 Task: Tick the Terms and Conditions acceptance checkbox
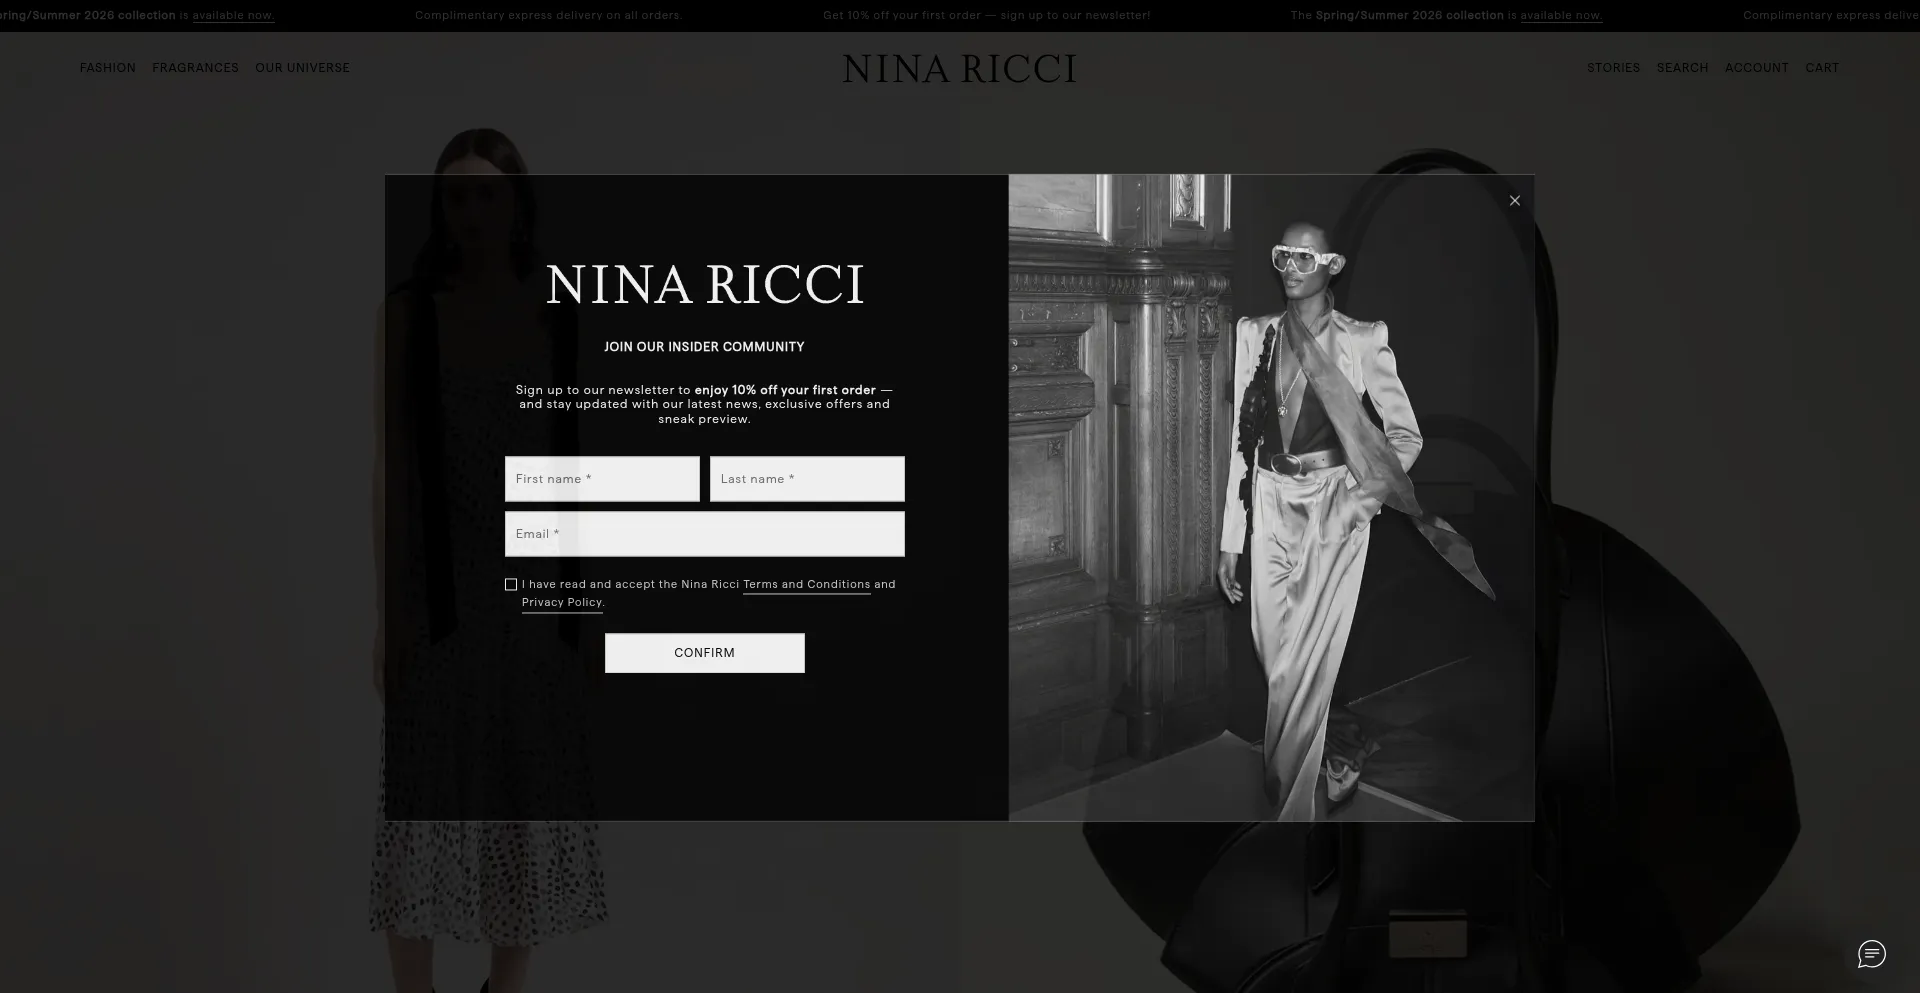click(511, 584)
